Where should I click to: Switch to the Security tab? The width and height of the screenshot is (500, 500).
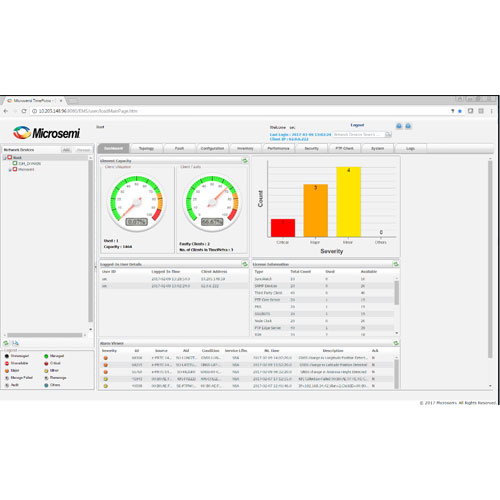[x=311, y=148]
